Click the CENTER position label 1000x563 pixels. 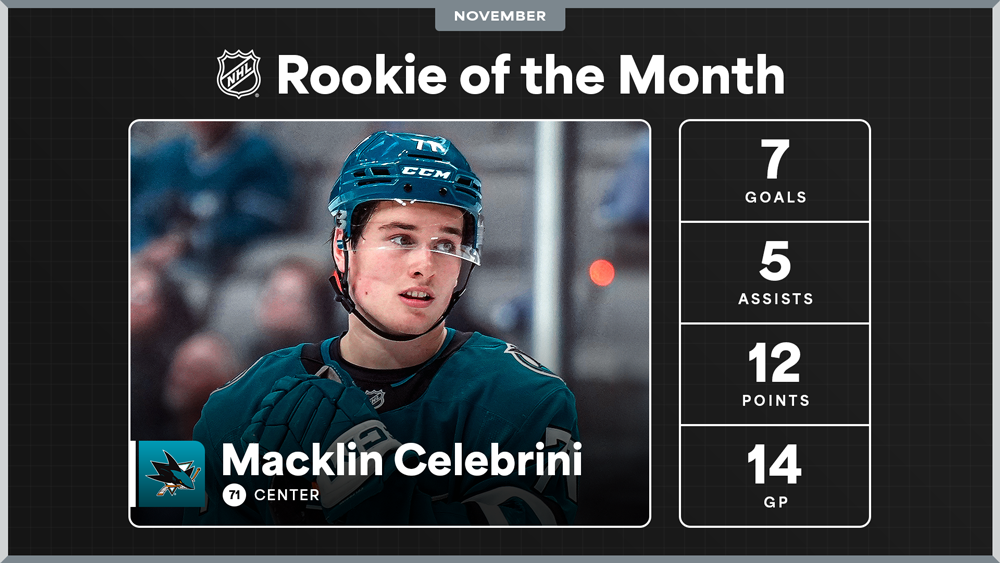tap(287, 495)
